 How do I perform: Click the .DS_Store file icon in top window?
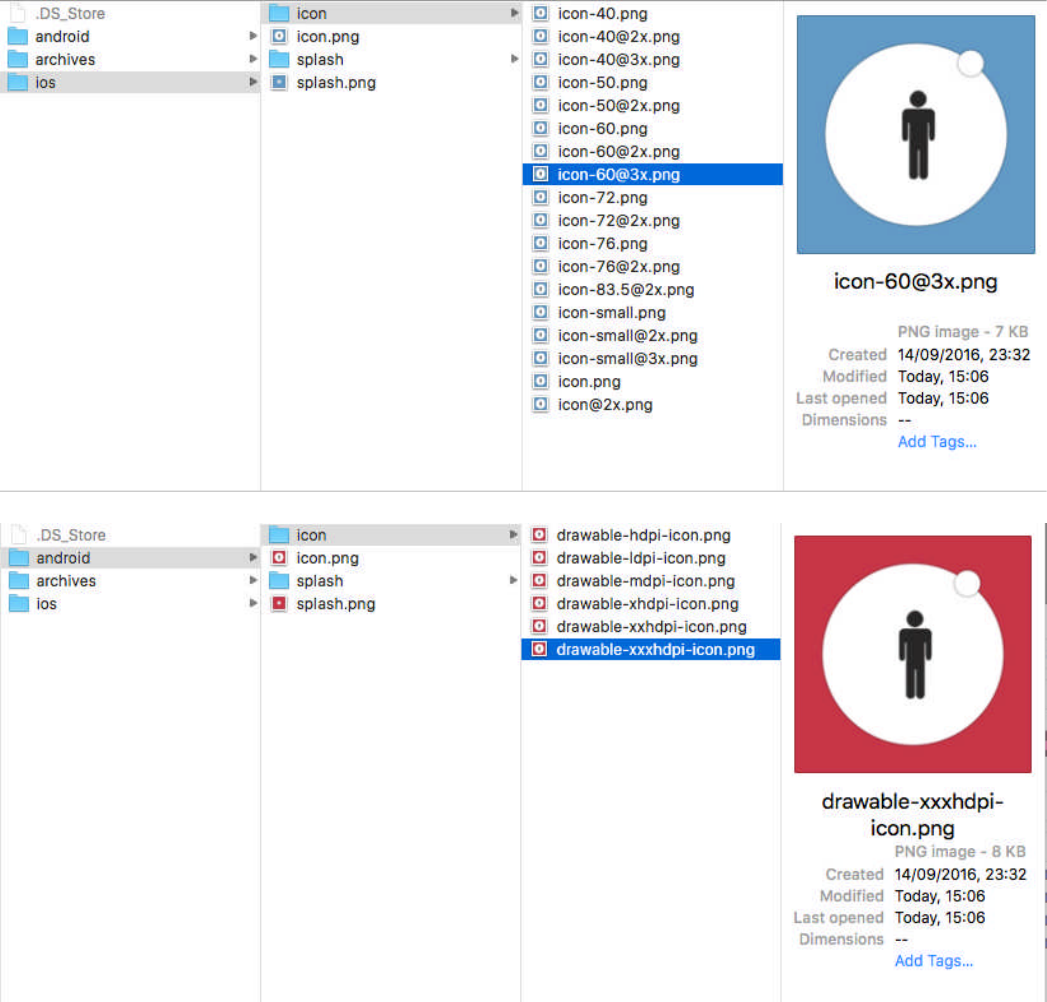click(x=18, y=13)
